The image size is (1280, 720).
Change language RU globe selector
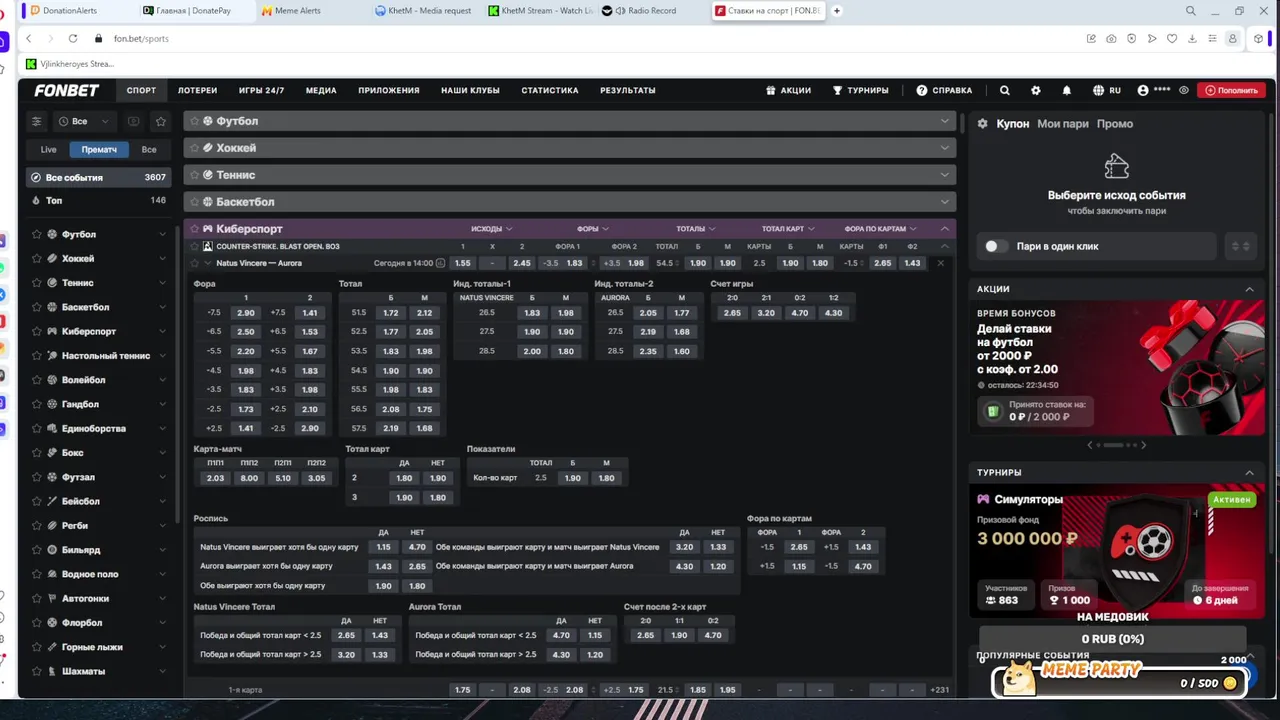pos(1105,90)
